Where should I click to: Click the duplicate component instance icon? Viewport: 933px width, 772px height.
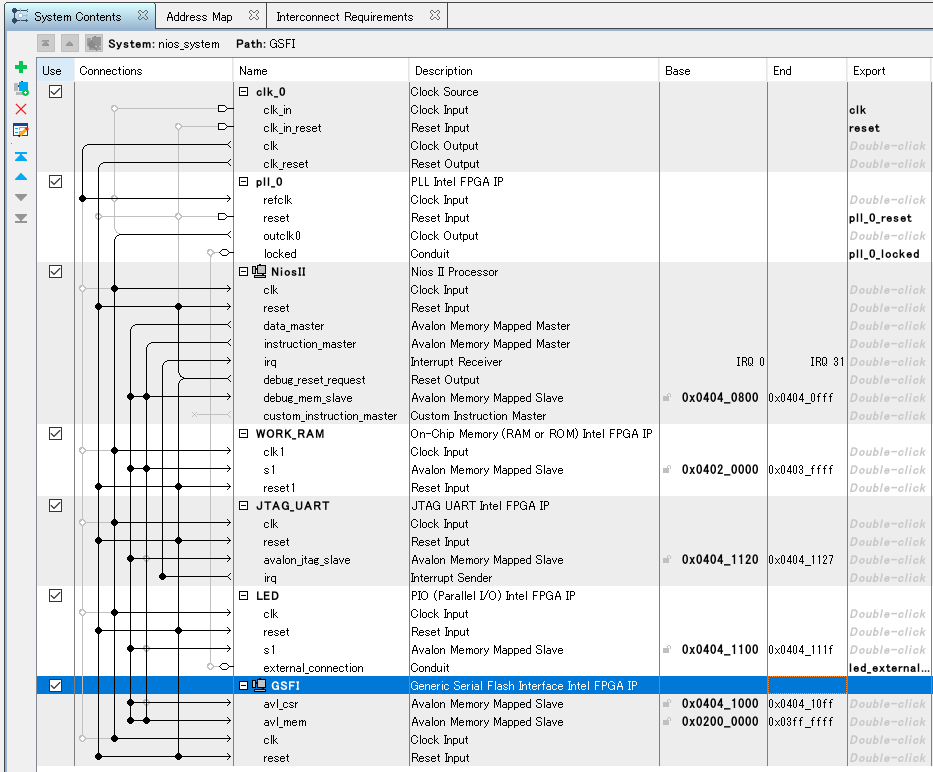tap(21, 88)
